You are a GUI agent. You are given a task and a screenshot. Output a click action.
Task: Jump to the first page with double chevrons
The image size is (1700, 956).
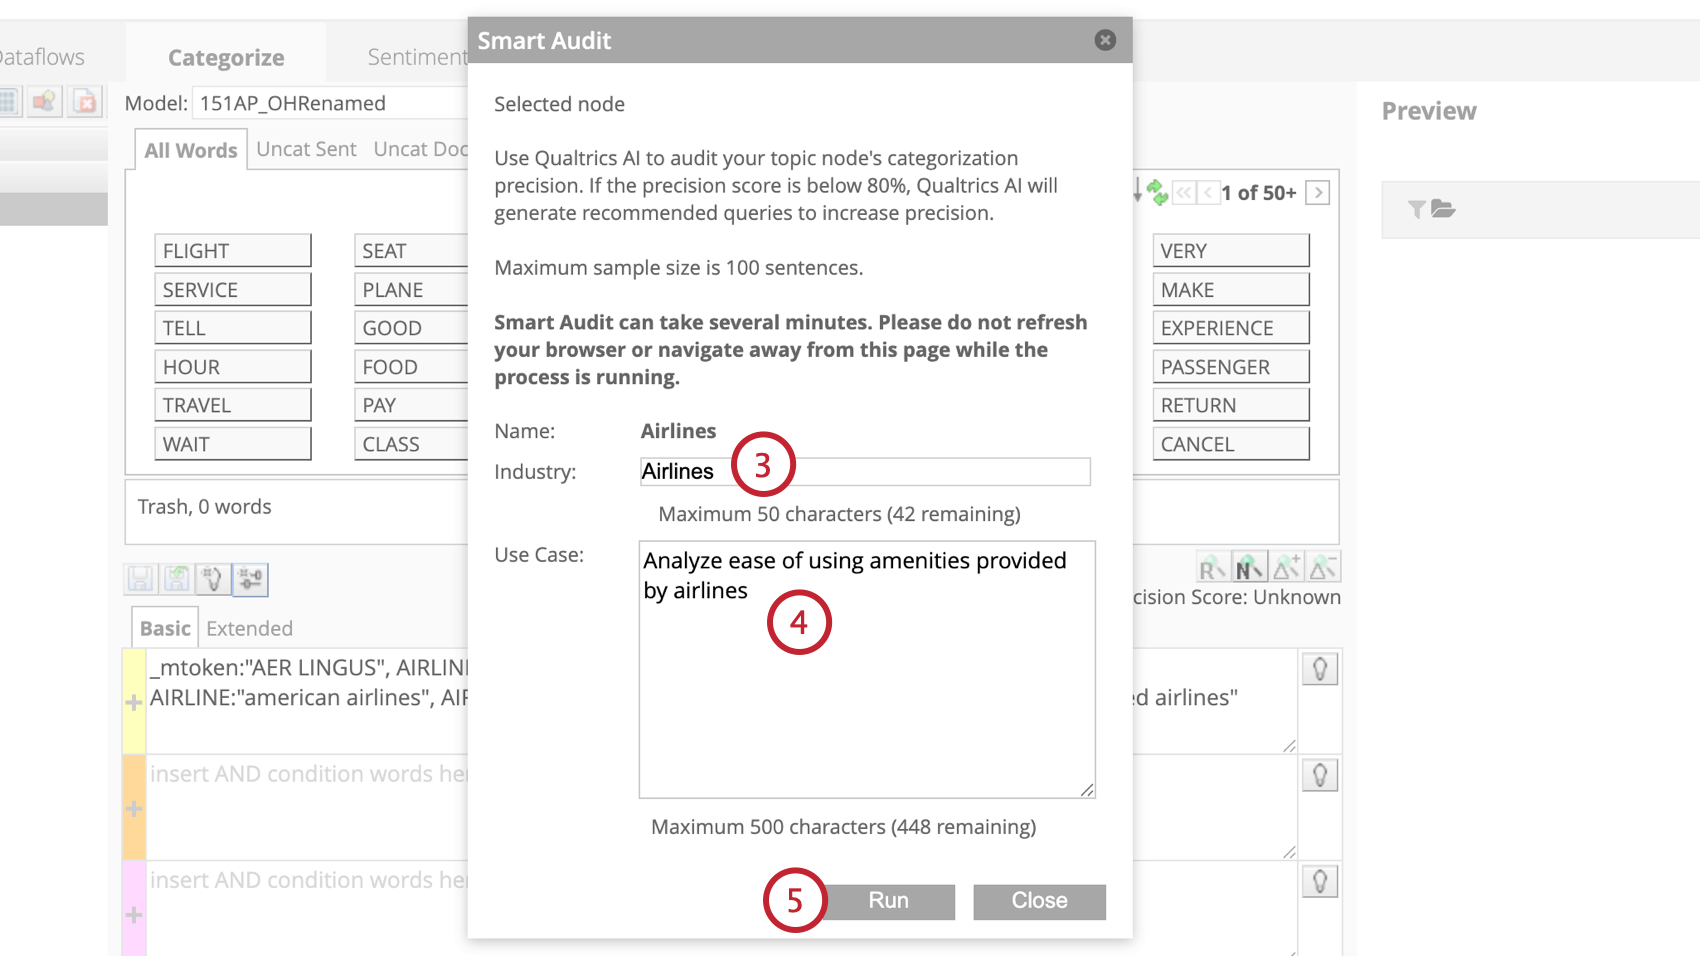tap(1185, 192)
